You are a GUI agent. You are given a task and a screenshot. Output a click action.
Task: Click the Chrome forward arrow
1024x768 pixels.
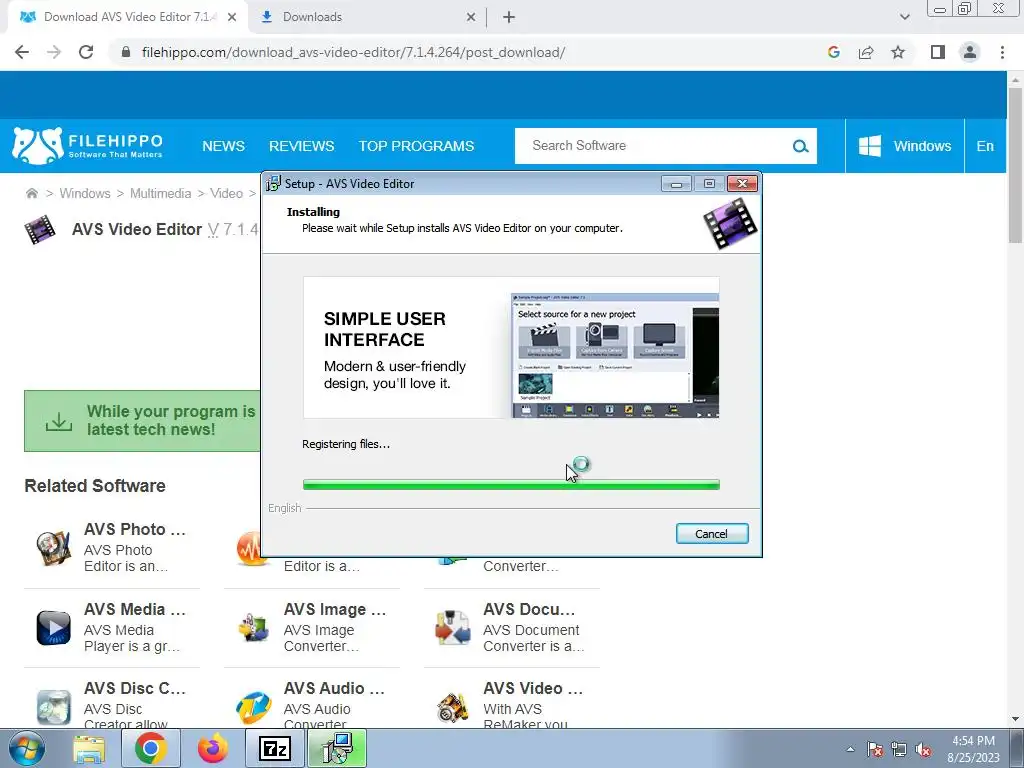pos(54,52)
